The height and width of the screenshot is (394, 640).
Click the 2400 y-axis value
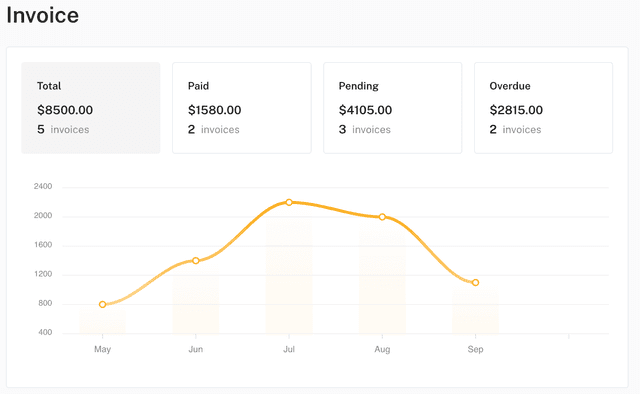tap(43, 186)
